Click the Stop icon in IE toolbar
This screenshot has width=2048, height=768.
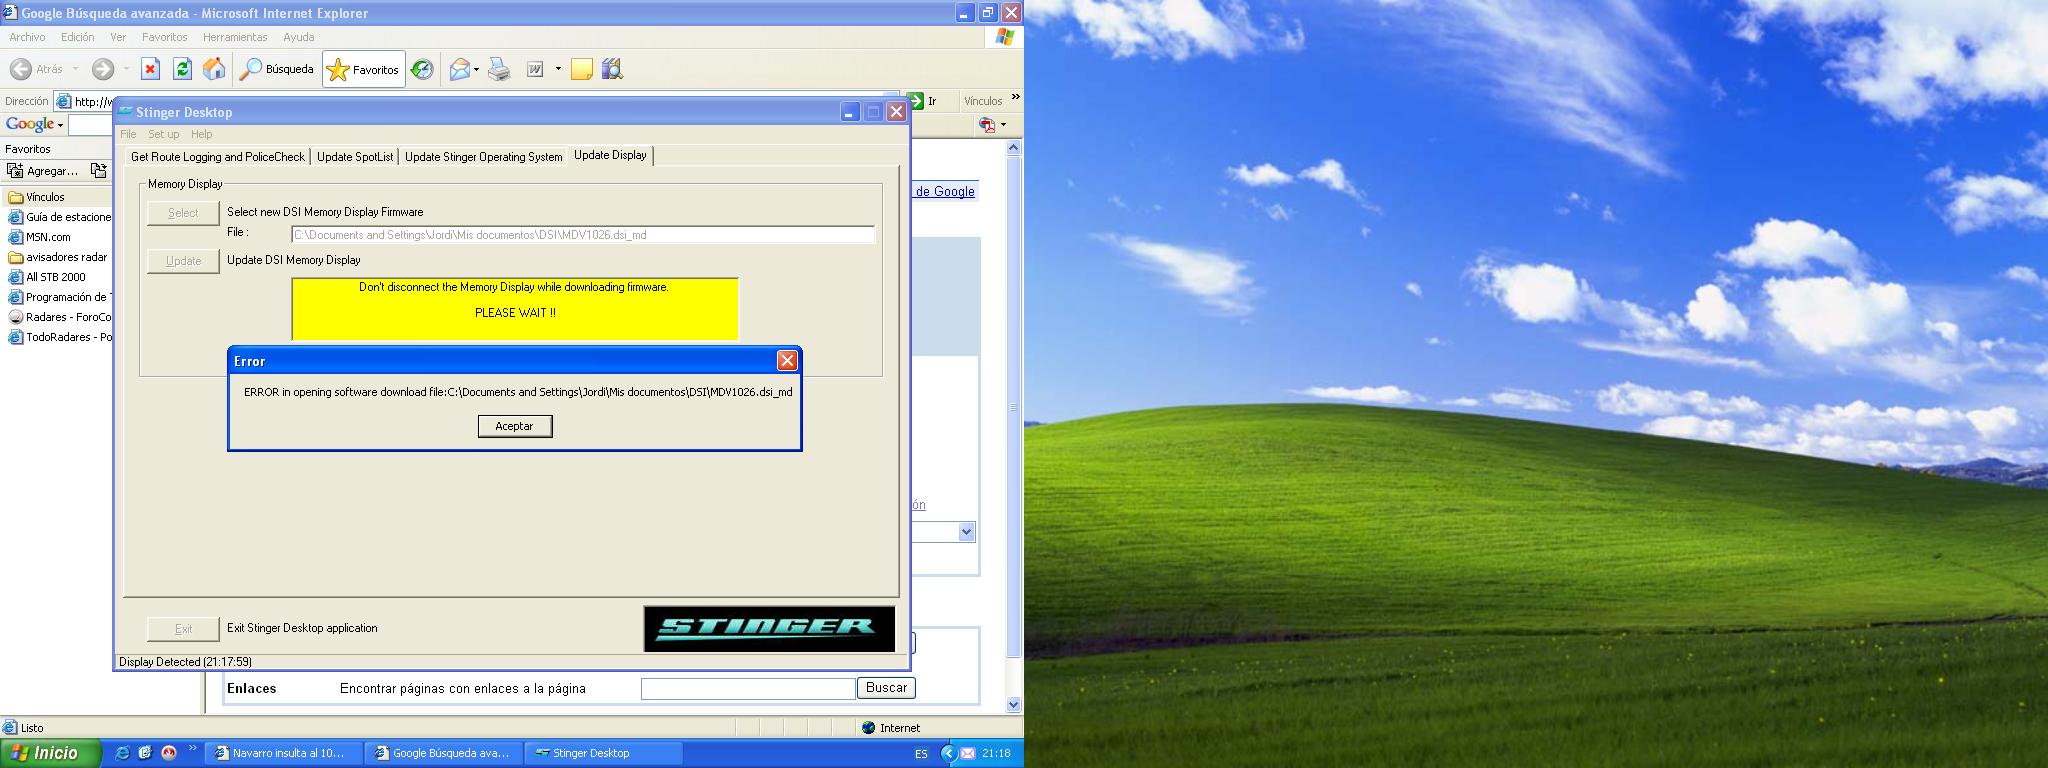[150, 69]
